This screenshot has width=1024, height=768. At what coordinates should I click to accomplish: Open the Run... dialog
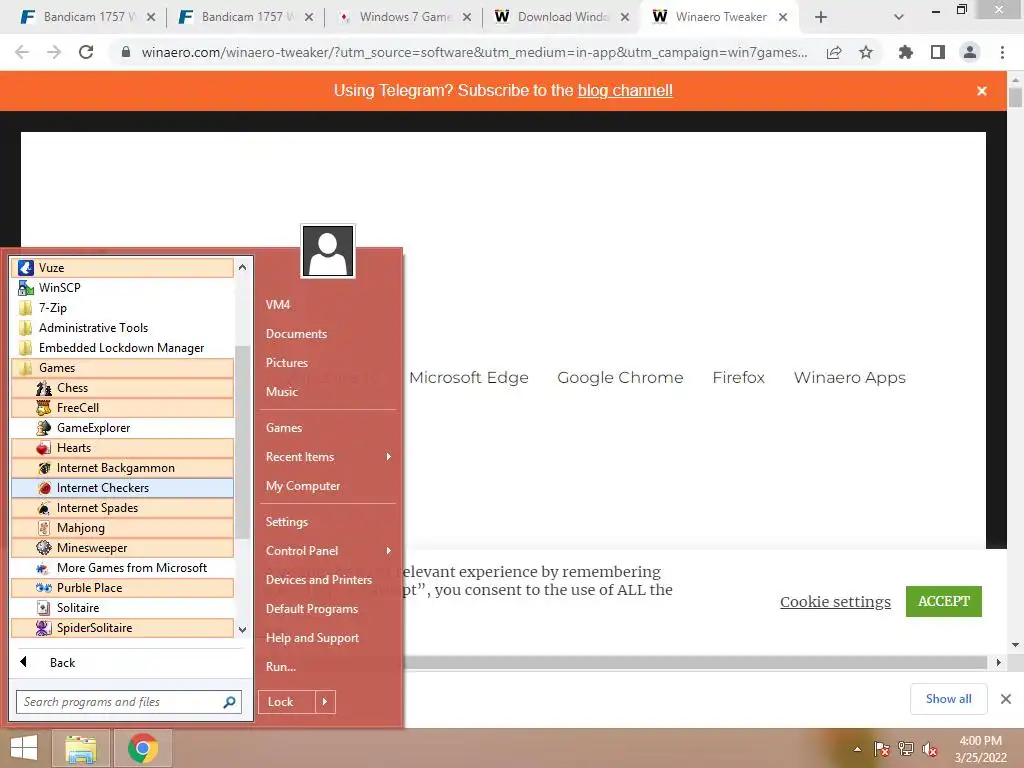tap(280, 667)
